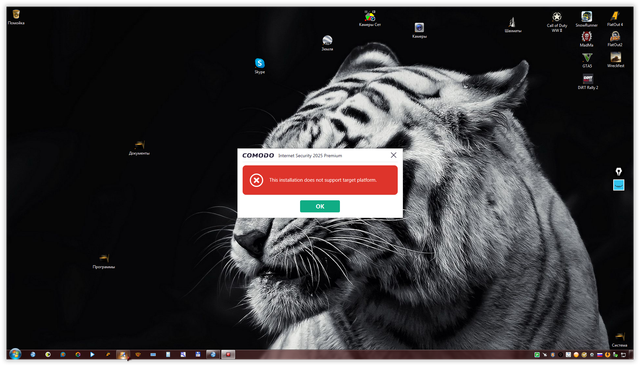Click the red record icon on taskbar
This screenshot has height=366, width=640.
click(228, 355)
